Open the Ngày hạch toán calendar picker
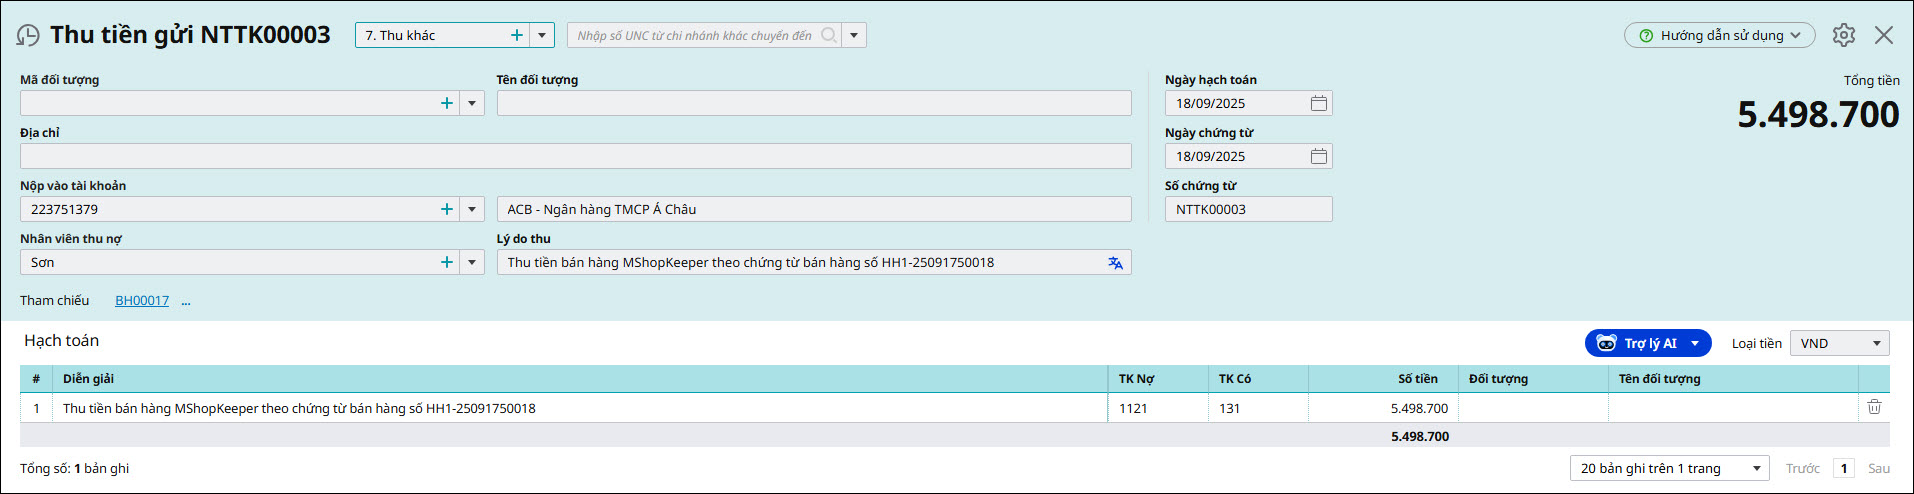Image resolution: width=1914 pixels, height=494 pixels. [1318, 103]
